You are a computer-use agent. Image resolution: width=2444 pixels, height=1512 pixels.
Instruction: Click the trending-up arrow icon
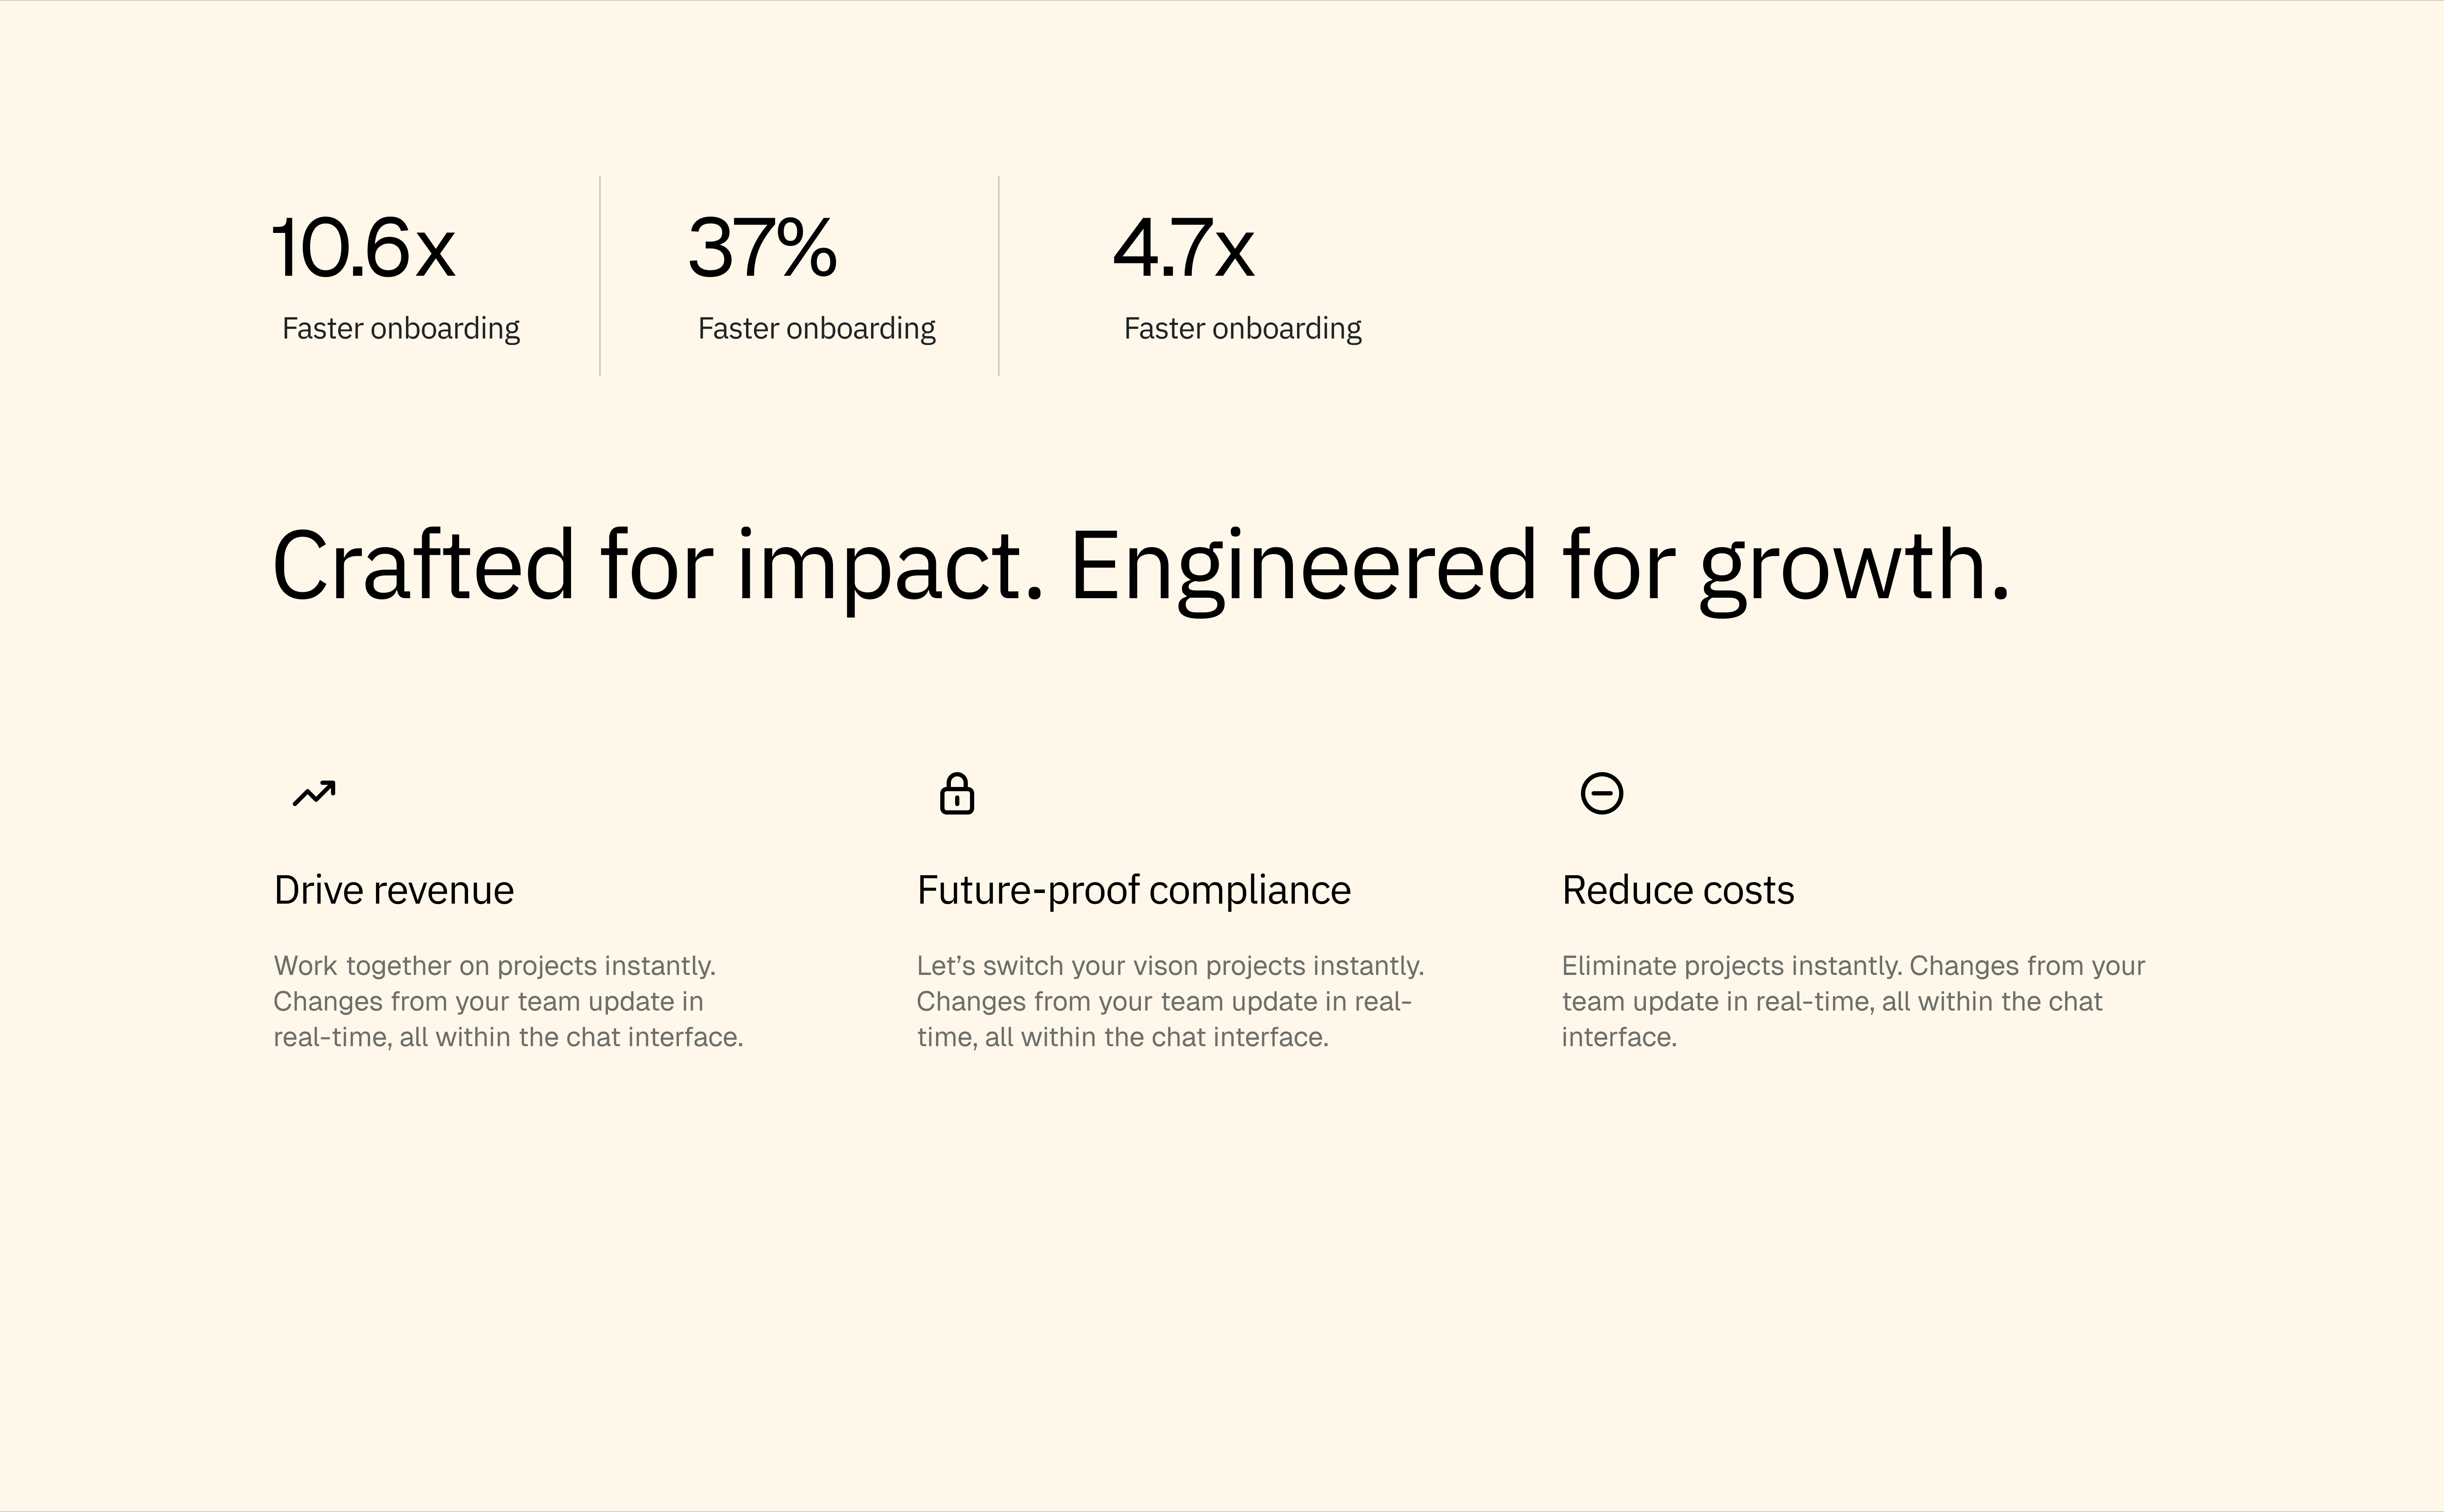point(314,793)
